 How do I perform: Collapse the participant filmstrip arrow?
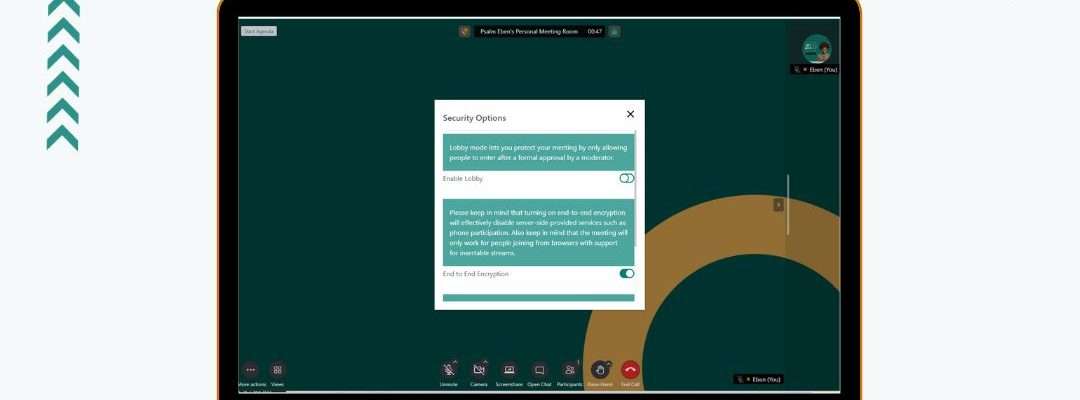tap(778, 204)
